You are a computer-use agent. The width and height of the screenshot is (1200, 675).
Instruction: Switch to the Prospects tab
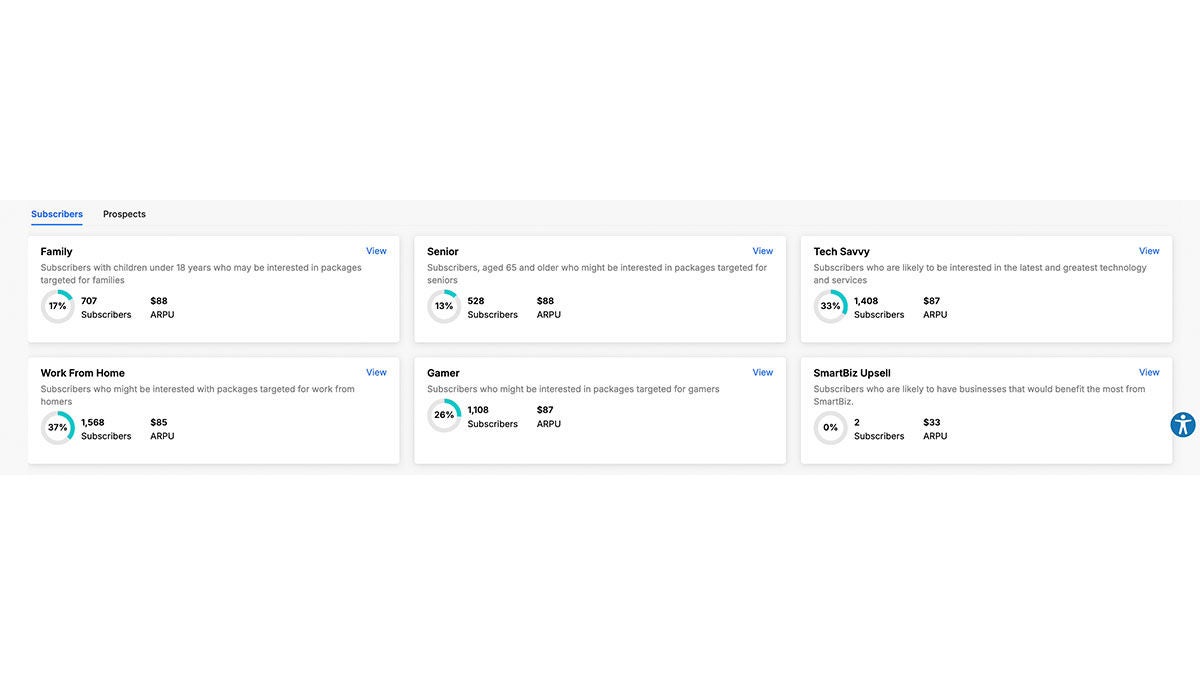[x=124, y=214]
